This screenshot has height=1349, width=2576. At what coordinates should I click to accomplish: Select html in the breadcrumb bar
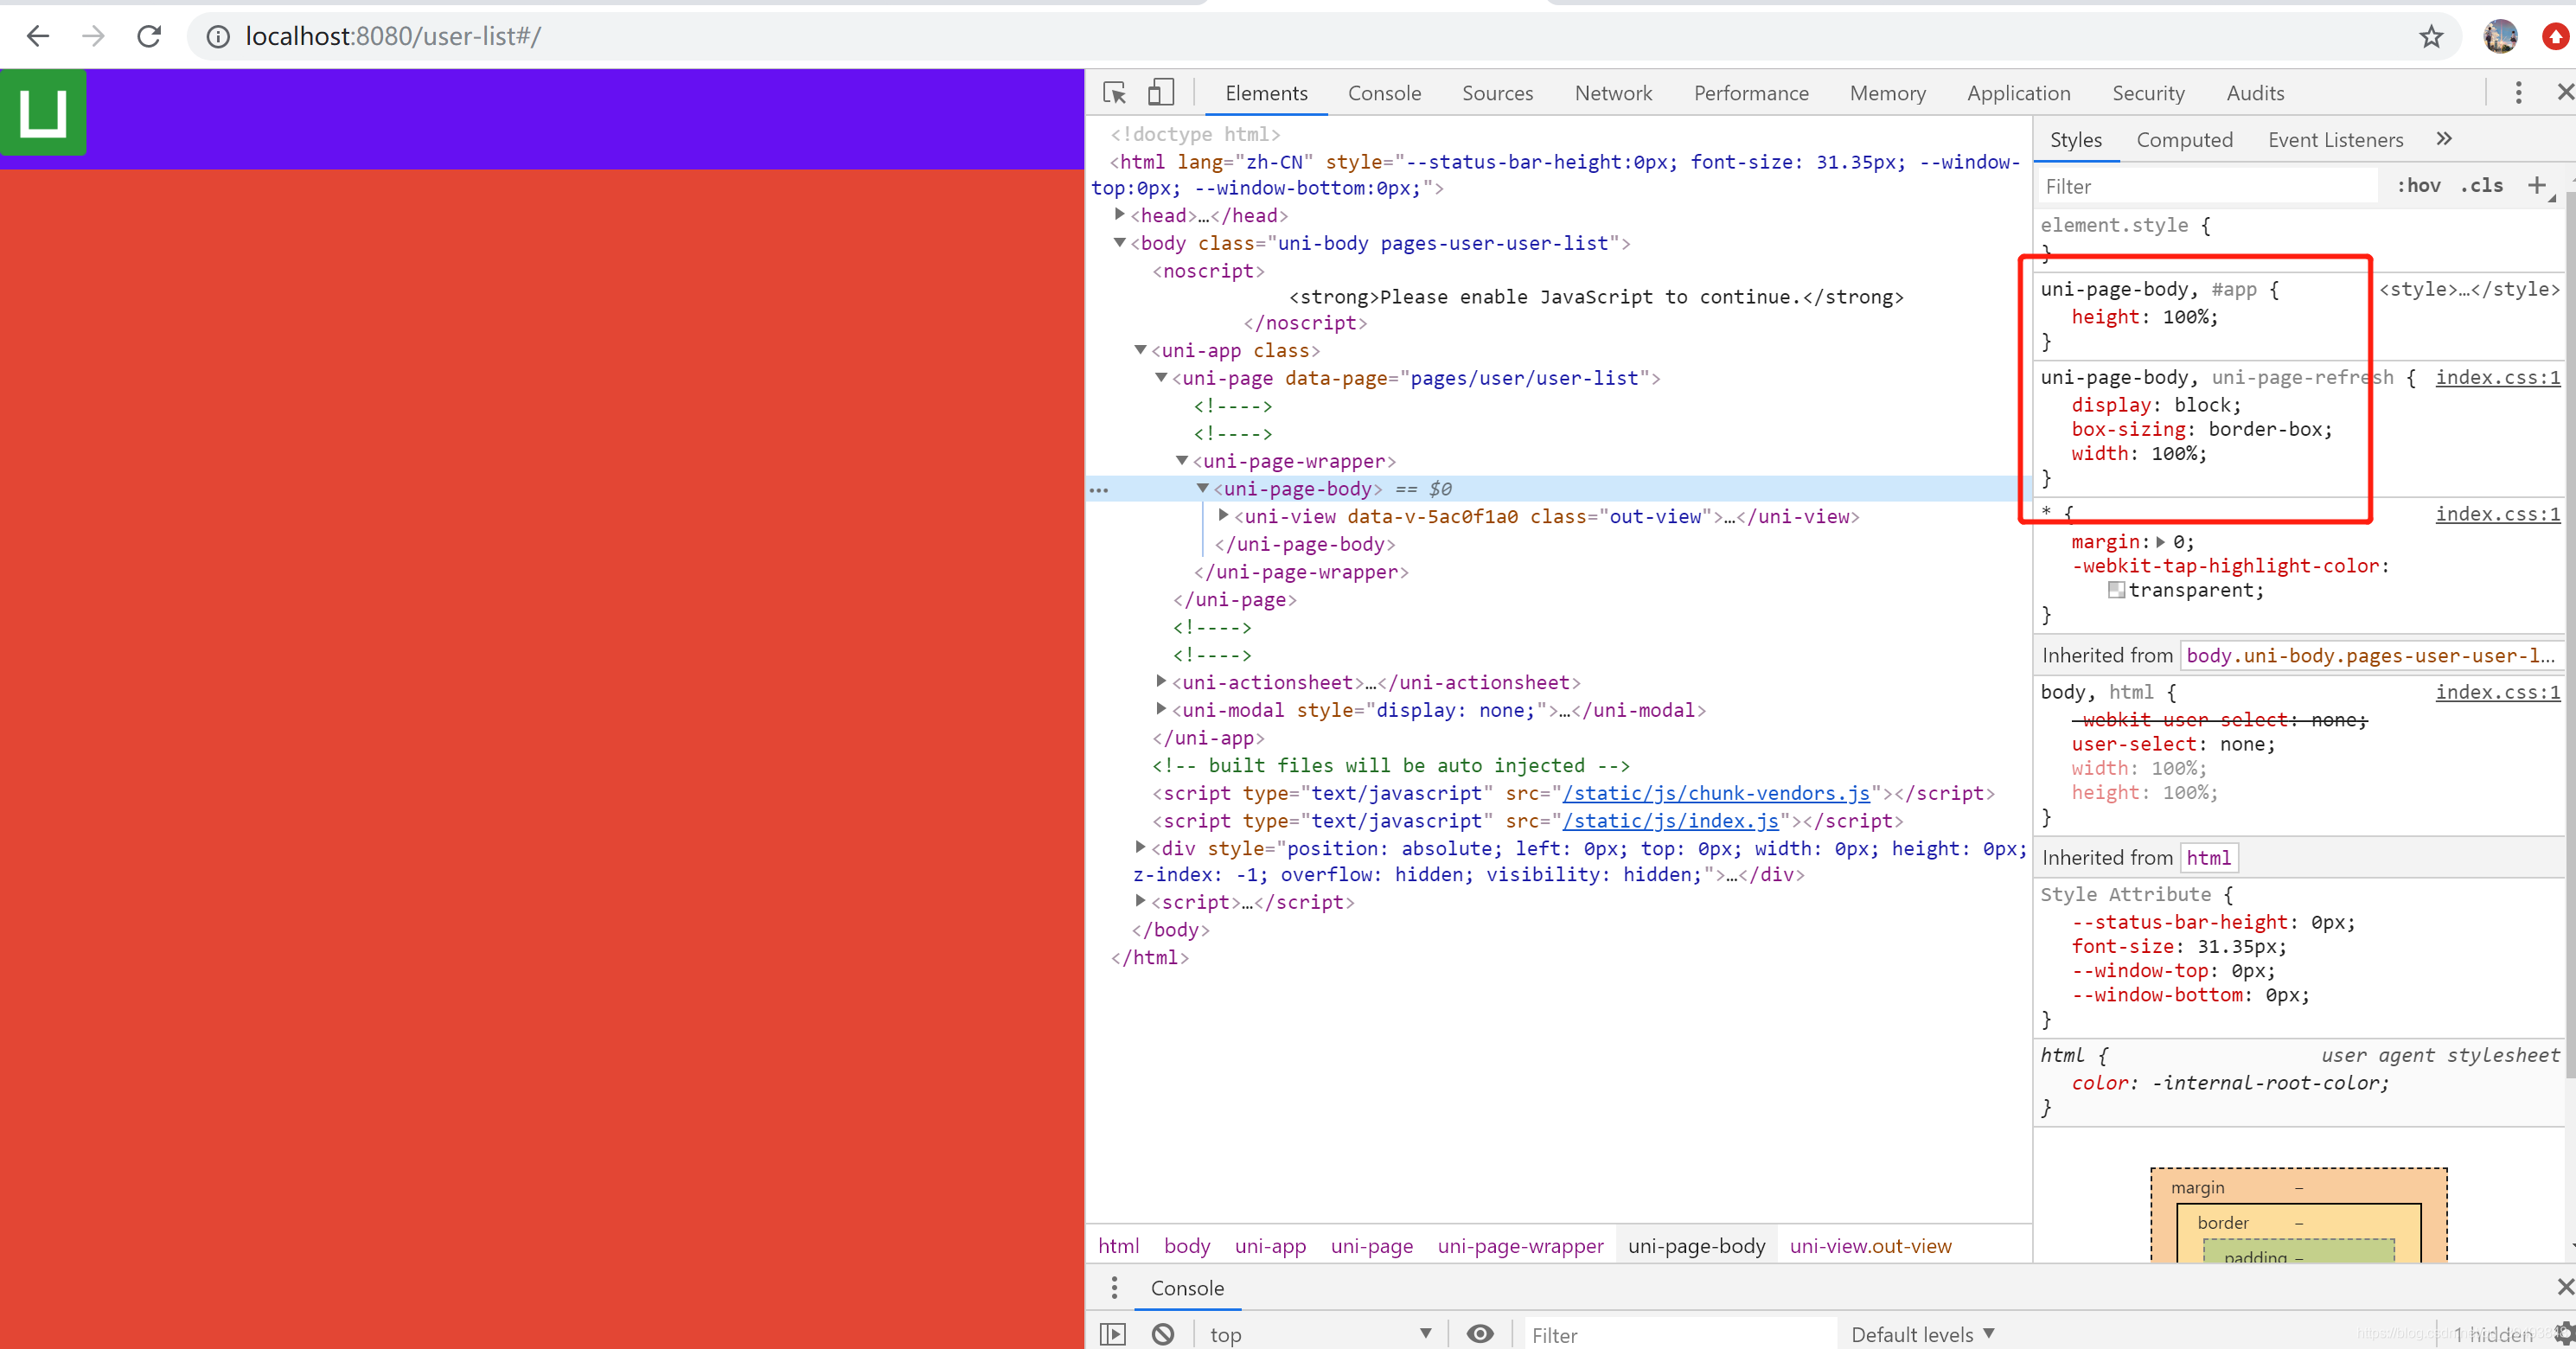pyautogui.click(x=1118, y=1246)
